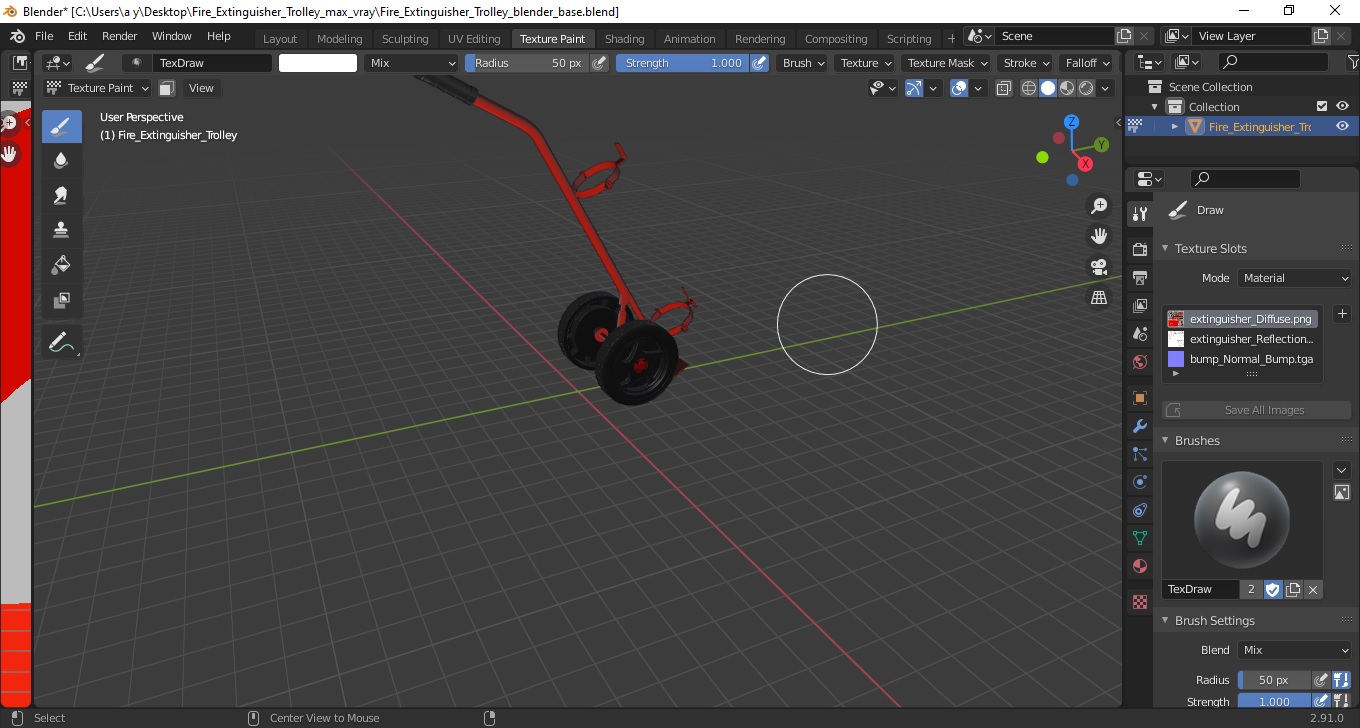Screen dimensions: 1360x728
Task: Select the Clone stamp tool
Action: 61,230
